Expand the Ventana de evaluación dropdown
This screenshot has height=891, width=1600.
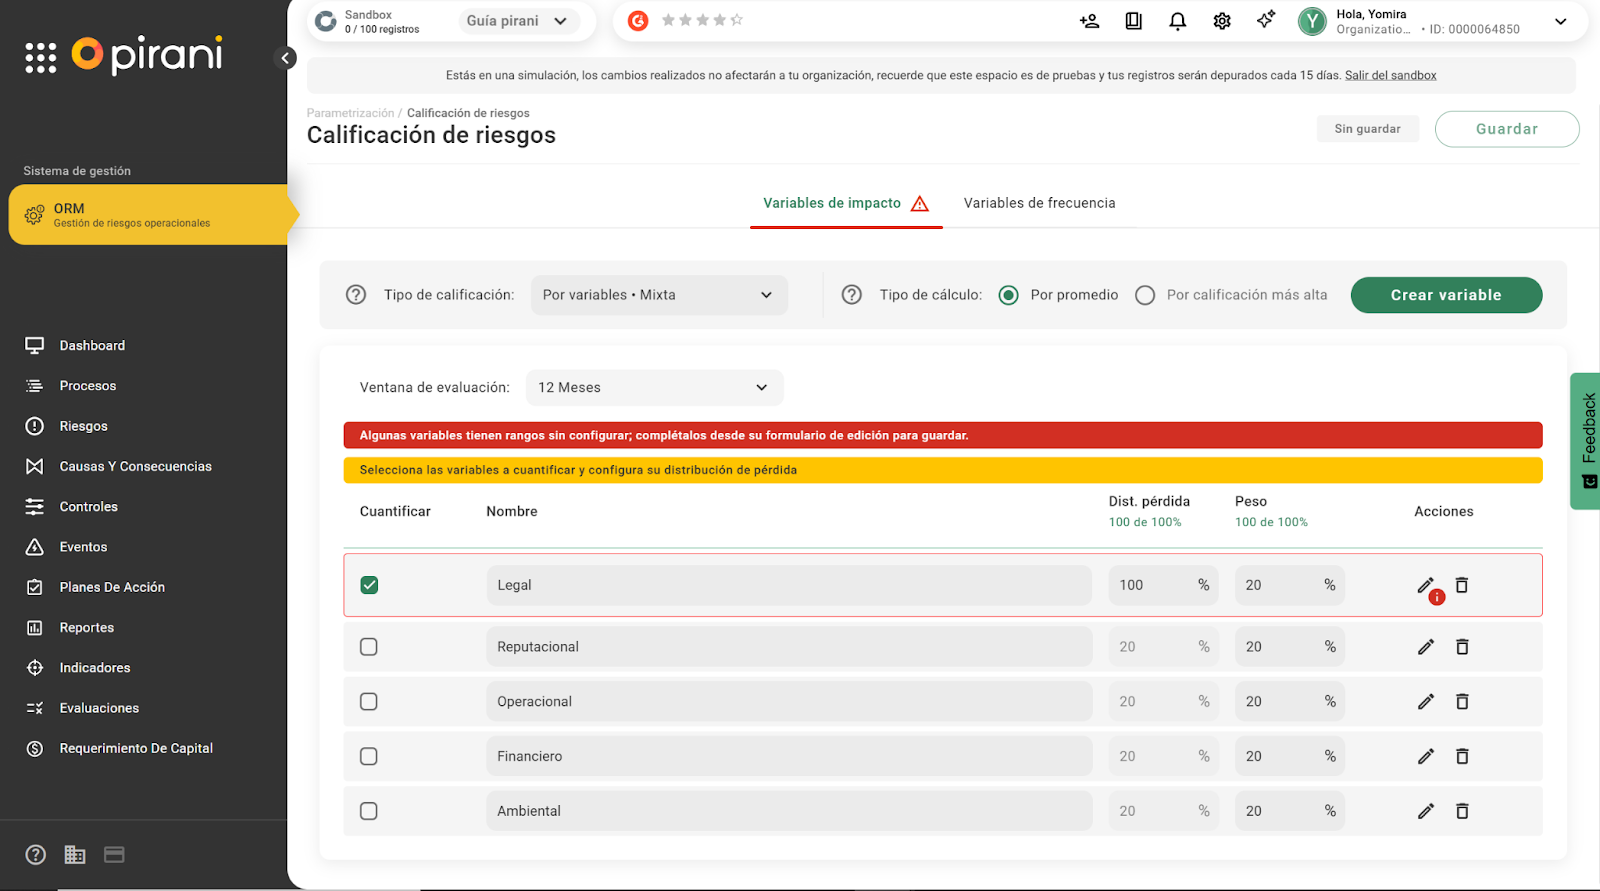pos(654,388)
